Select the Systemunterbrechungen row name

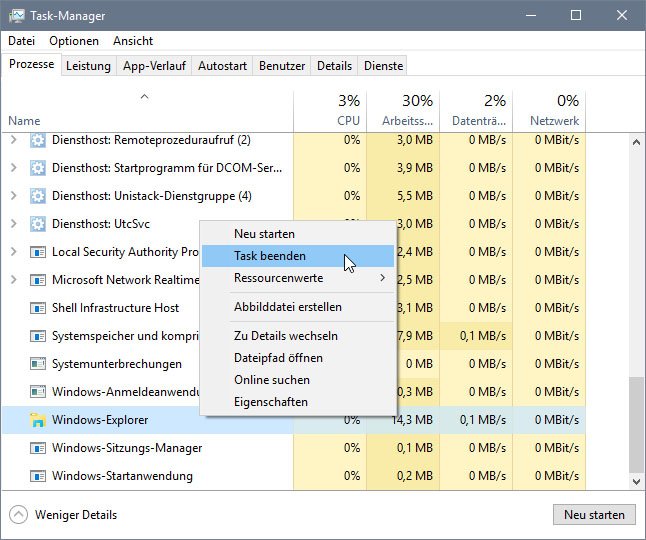[117, 364]
